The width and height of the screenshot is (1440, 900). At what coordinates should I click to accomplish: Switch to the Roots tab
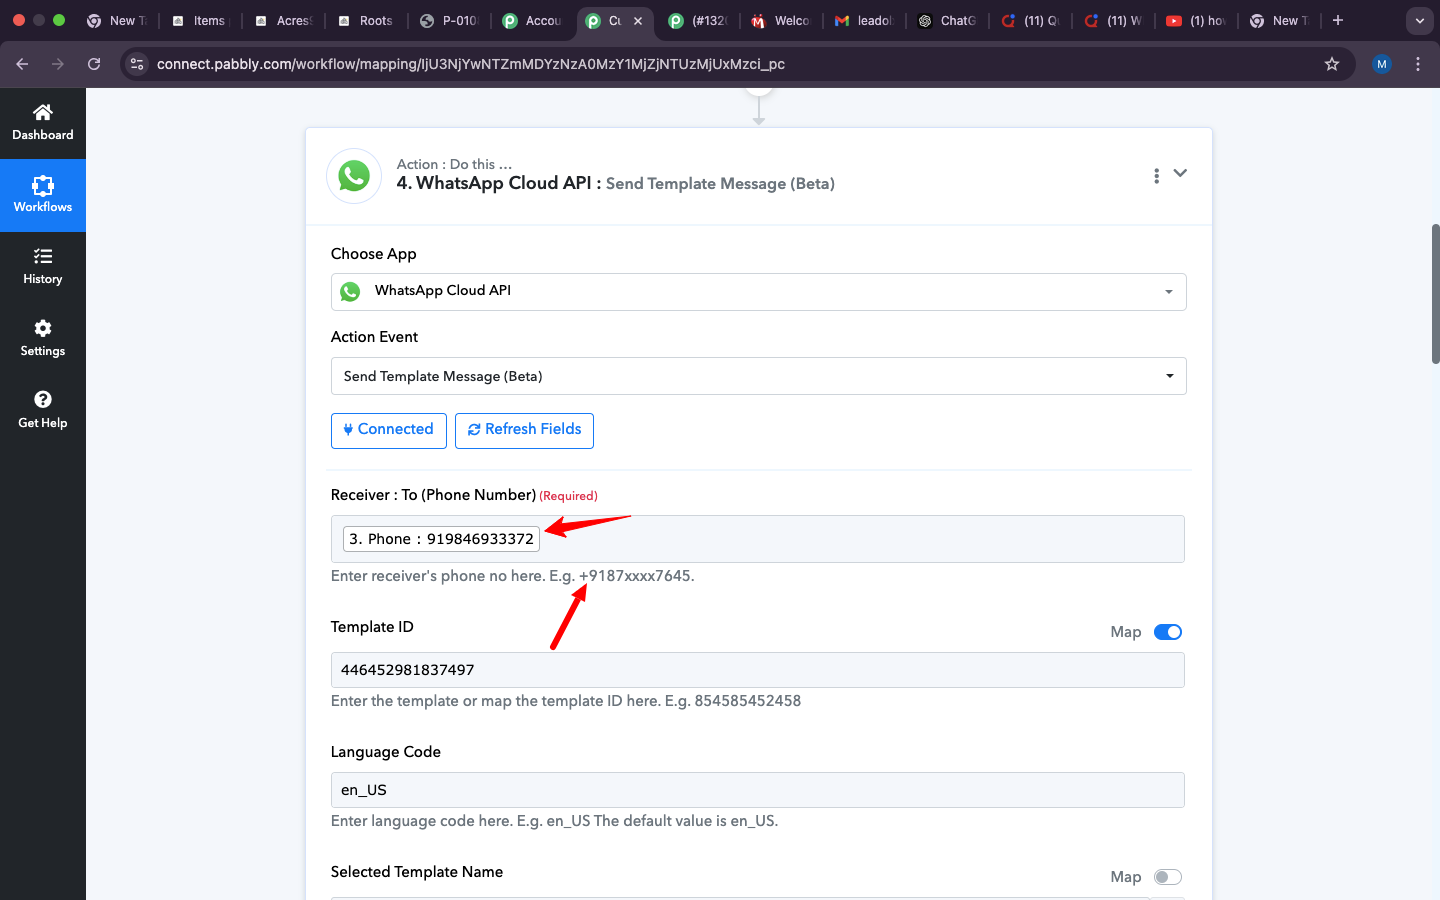366,20
